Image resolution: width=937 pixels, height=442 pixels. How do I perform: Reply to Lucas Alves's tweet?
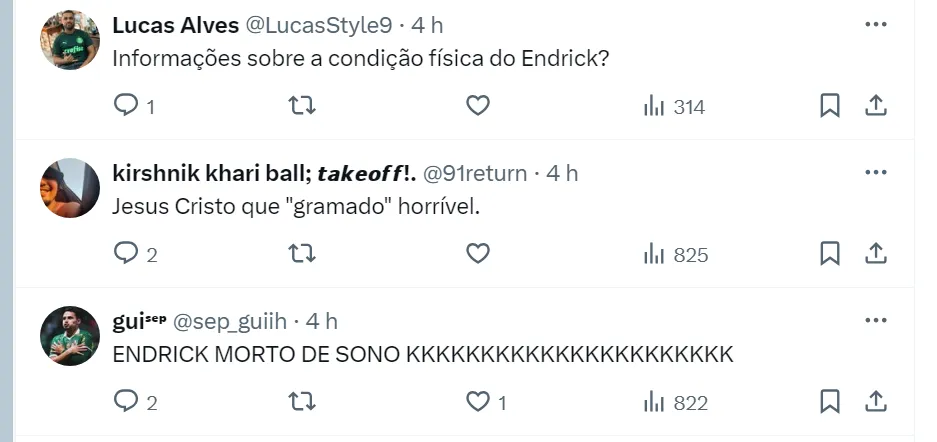pos(126,106)
